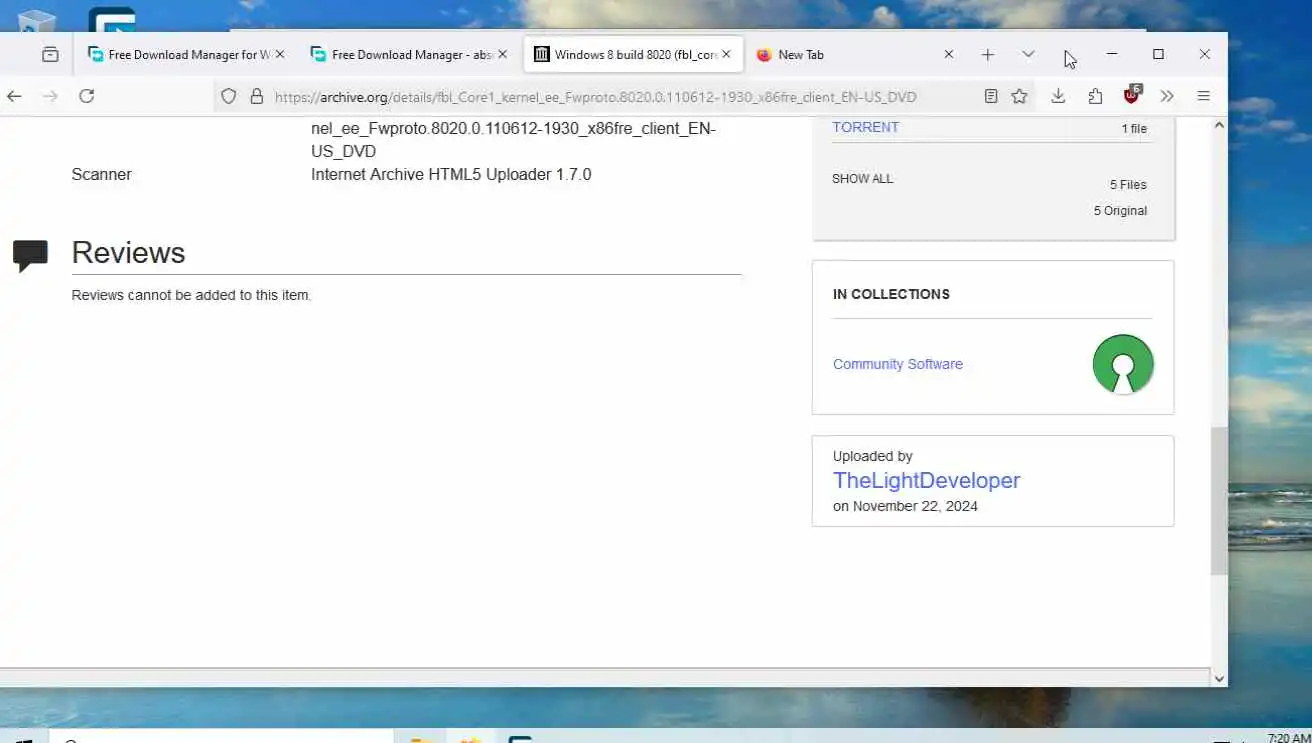Toggle reader view in address bar
Image resolution: width=1312 pixels, height=743 pixels.
coord(990,96)
